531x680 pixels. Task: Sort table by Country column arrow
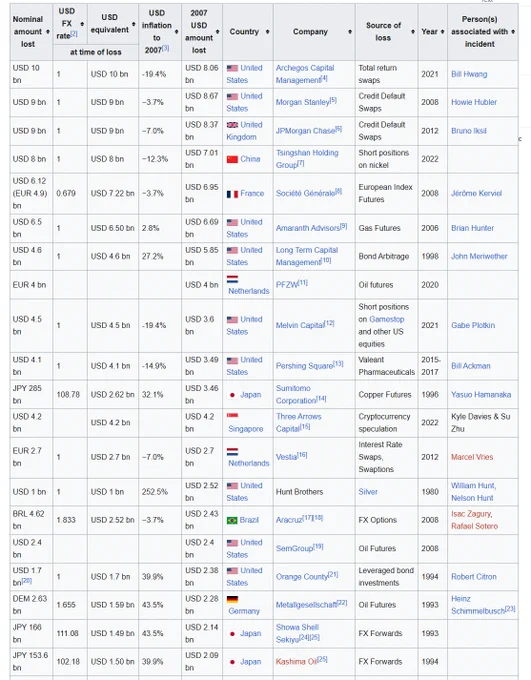click(x=268, y=32)
